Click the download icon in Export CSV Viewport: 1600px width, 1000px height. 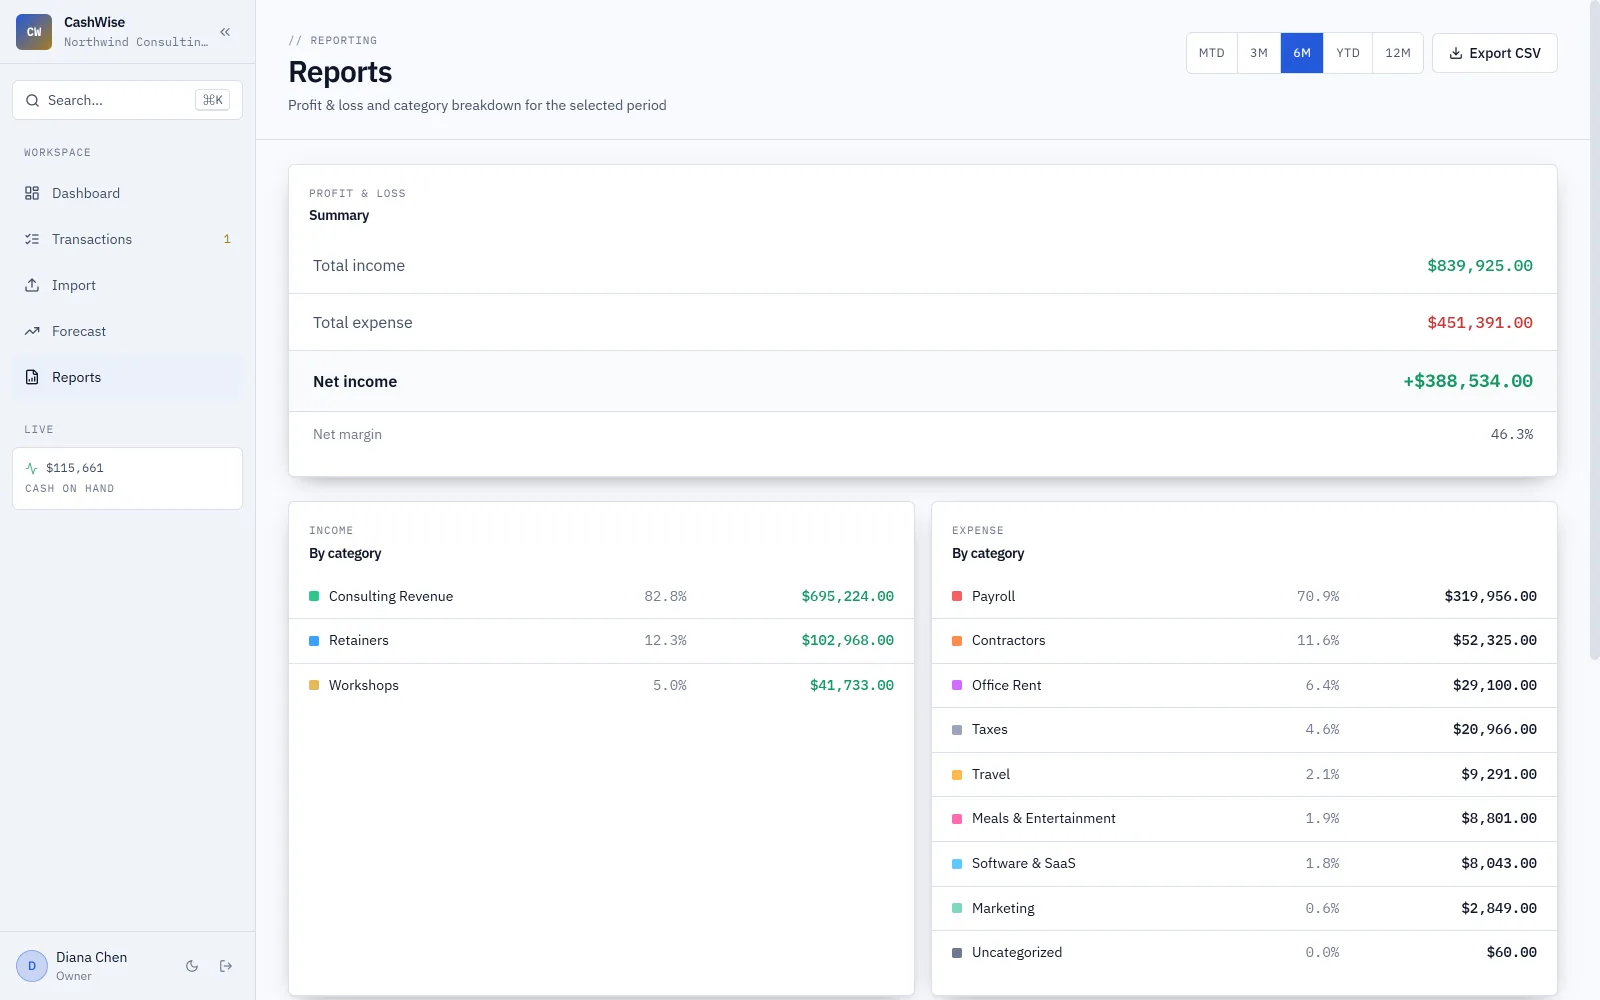1456,53
